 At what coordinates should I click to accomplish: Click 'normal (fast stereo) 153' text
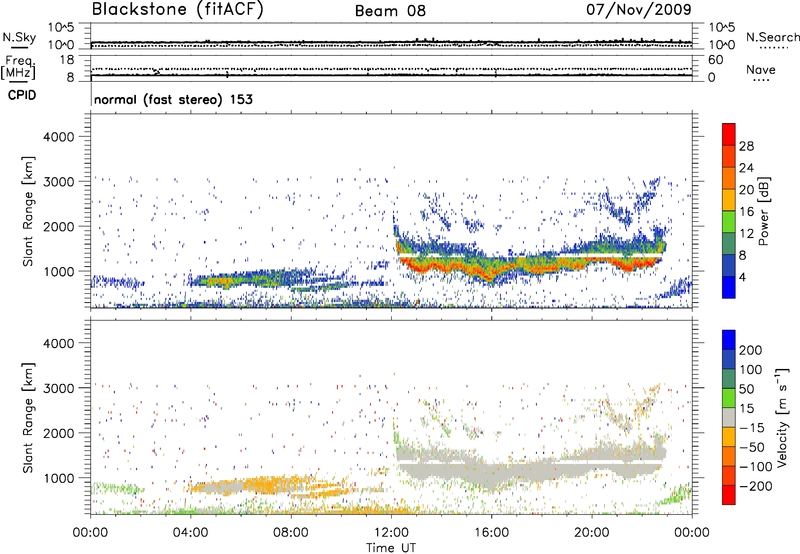click(x=173, y=99)
